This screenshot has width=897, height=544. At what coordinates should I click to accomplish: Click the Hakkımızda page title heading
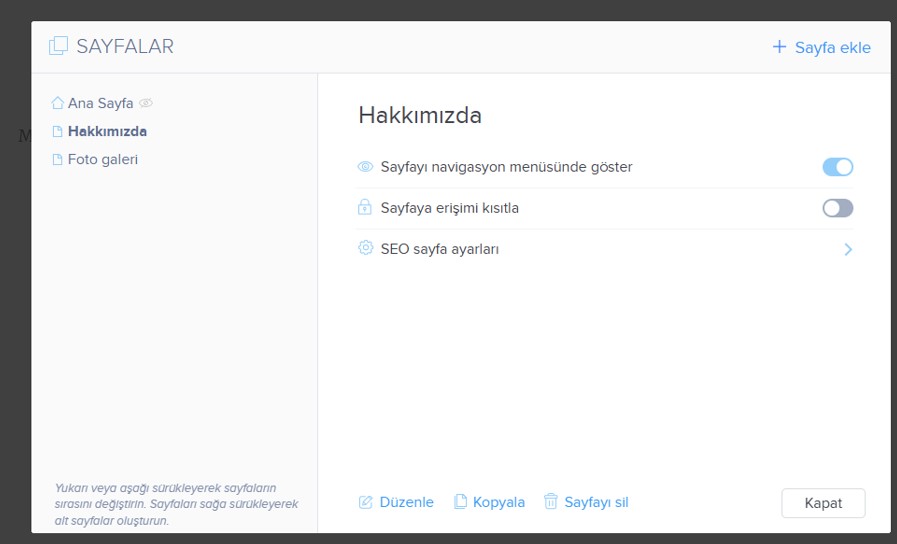pos(420,115)
